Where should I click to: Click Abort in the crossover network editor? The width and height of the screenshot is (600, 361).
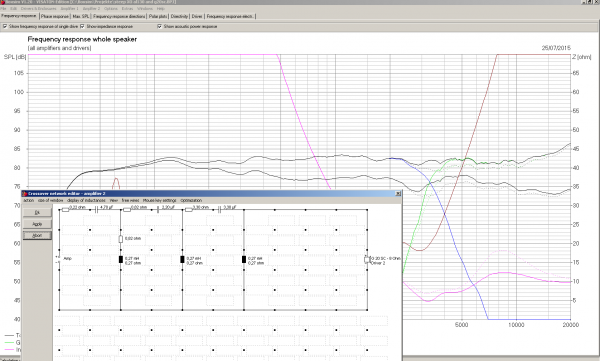point(37,235)
